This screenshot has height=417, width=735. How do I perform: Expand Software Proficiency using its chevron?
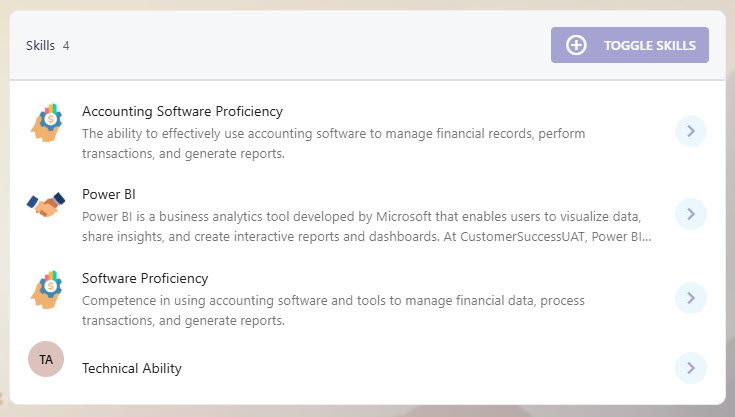(691, 298)
